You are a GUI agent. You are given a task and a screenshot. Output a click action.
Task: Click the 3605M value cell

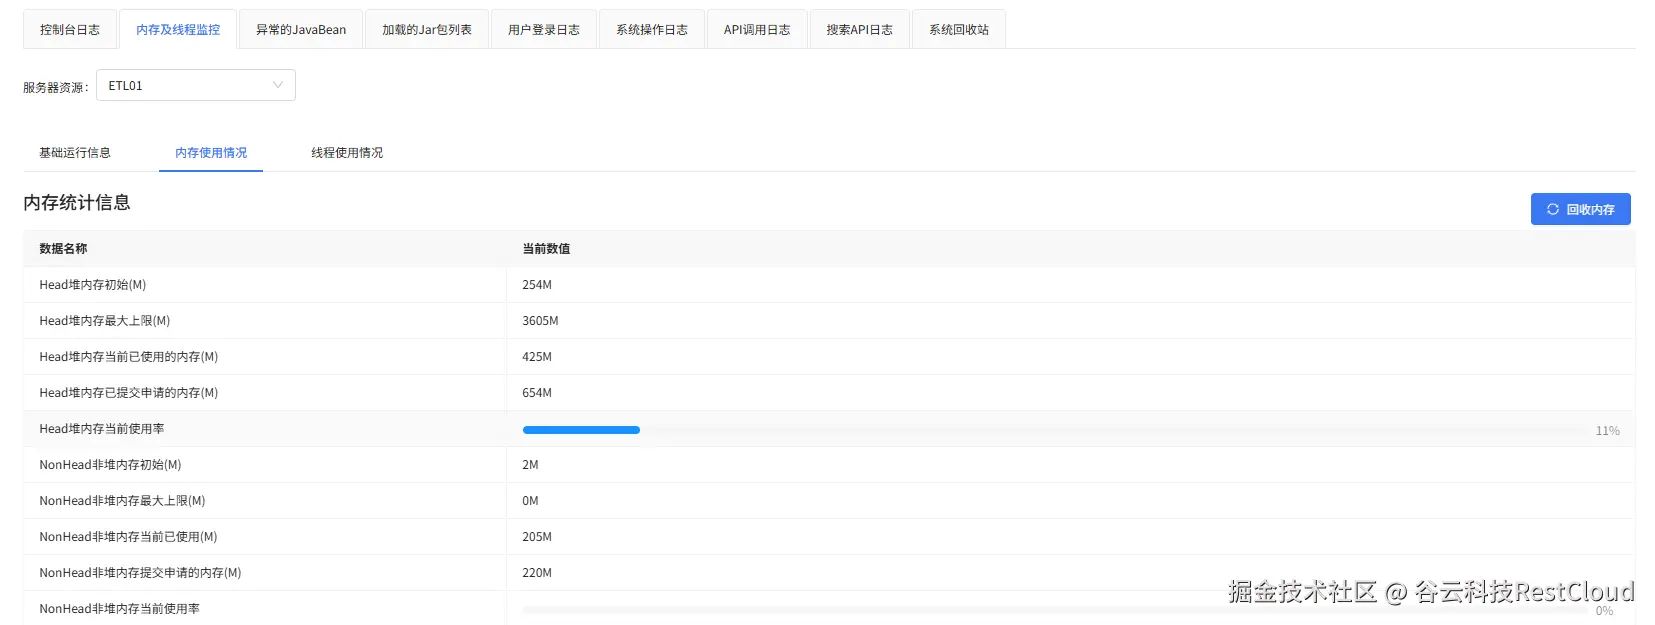point(1070,321)
